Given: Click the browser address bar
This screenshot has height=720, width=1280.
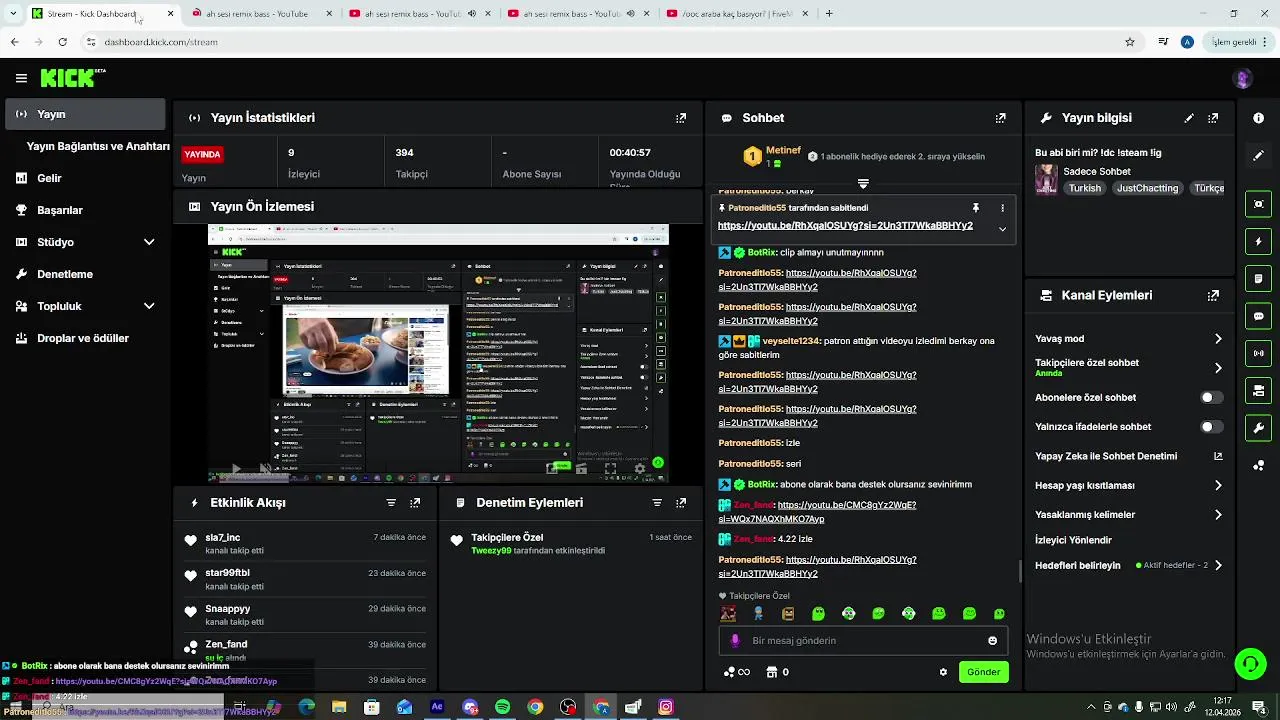Looking at the screenshot, I should tap(600, 42).
